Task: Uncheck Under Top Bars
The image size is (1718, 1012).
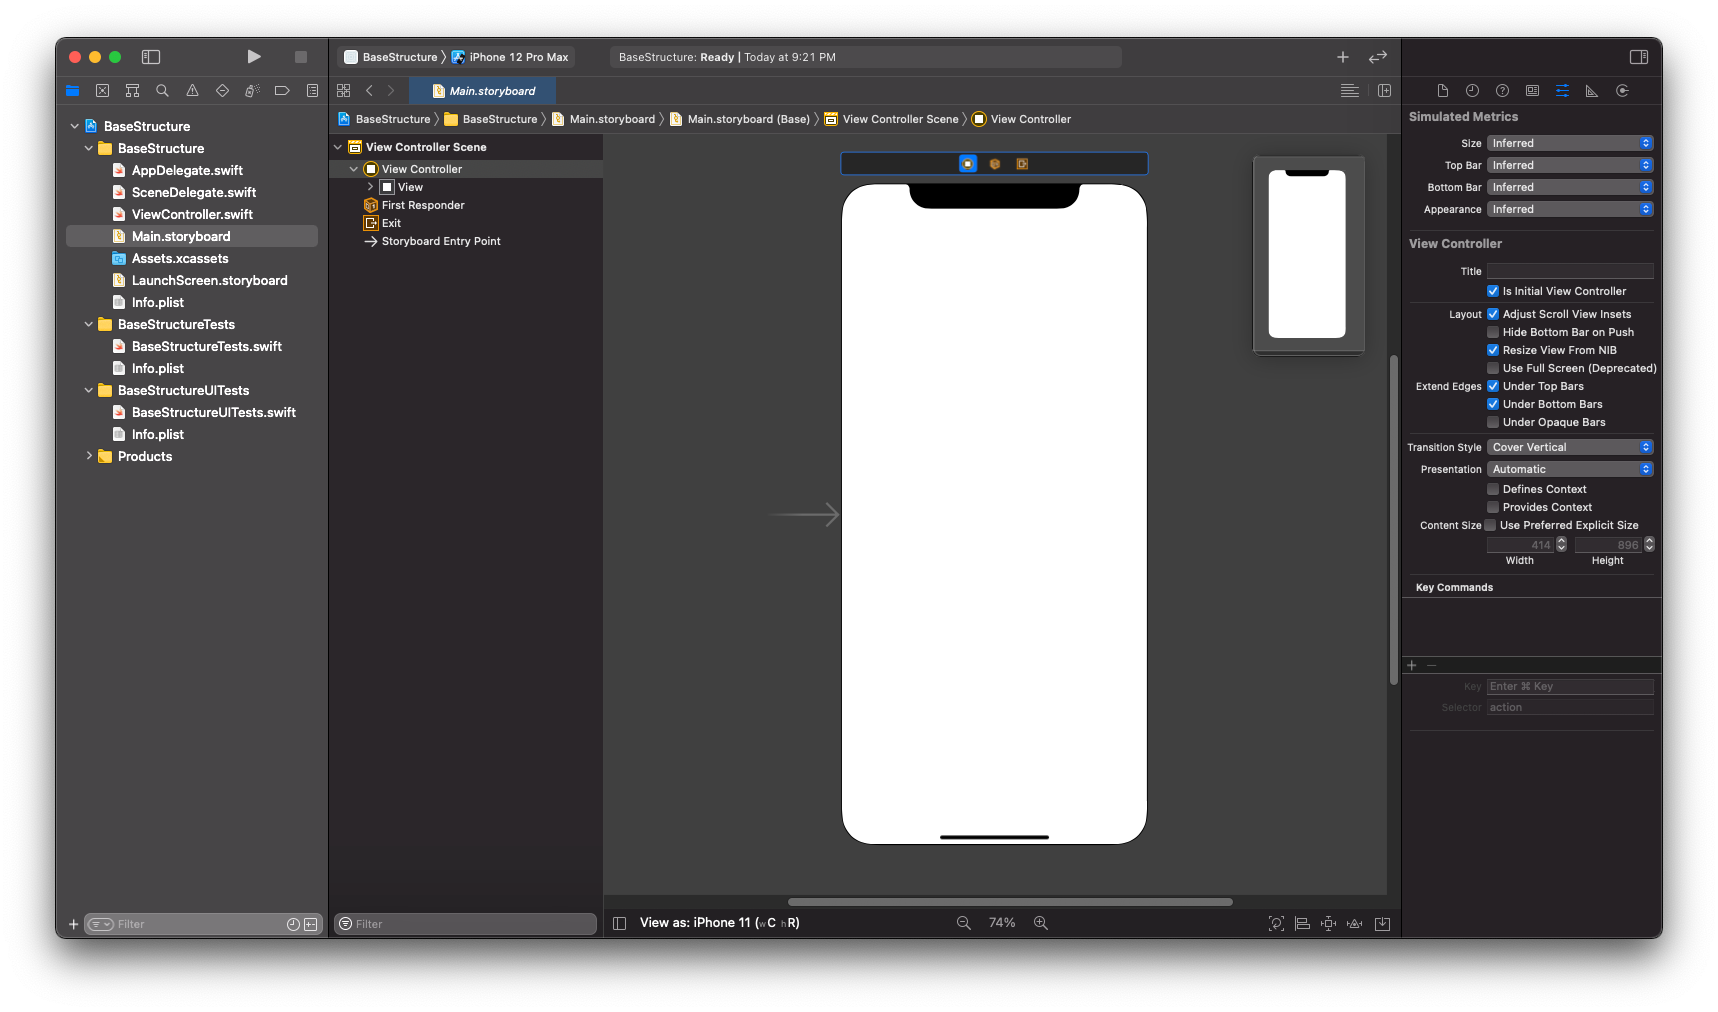Action: coord(1493,386)
